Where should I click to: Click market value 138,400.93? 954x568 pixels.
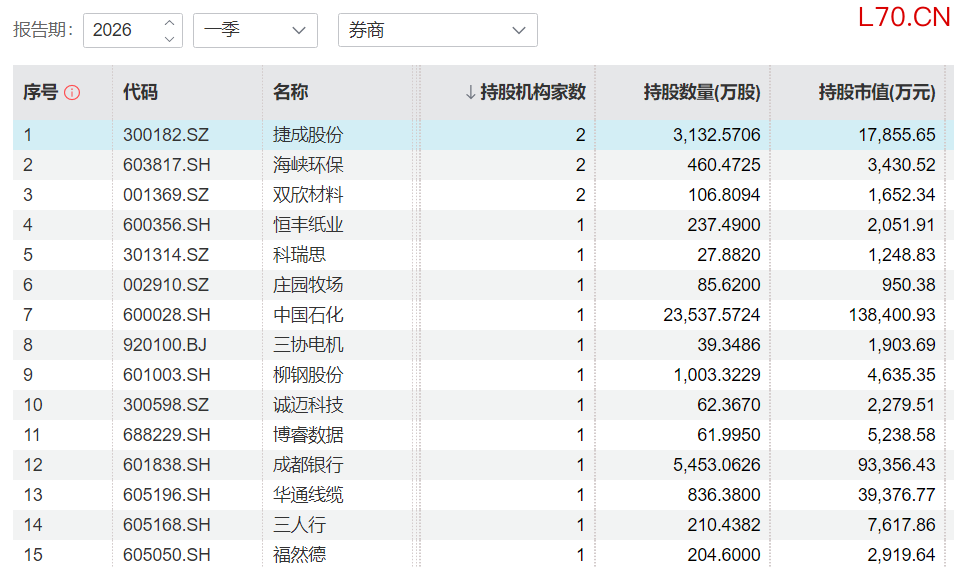click(x=892, y=315)
